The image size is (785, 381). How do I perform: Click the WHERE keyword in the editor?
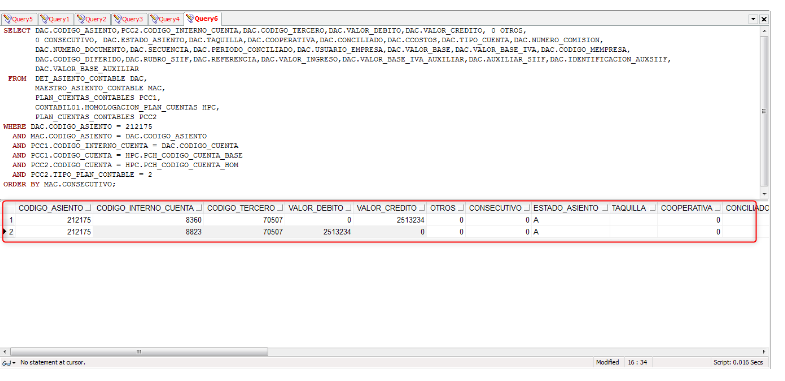point(15,127)
